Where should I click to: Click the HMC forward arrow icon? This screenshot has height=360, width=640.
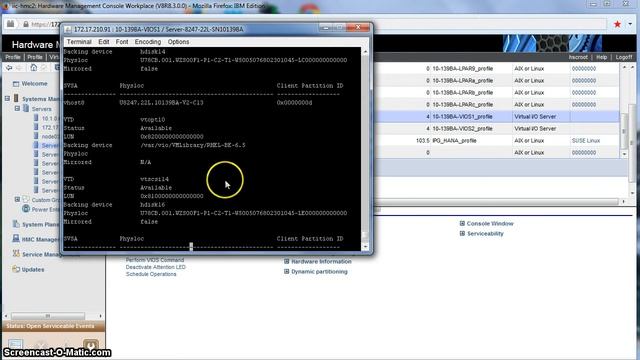pyautogui.click(x=20, y=68)
